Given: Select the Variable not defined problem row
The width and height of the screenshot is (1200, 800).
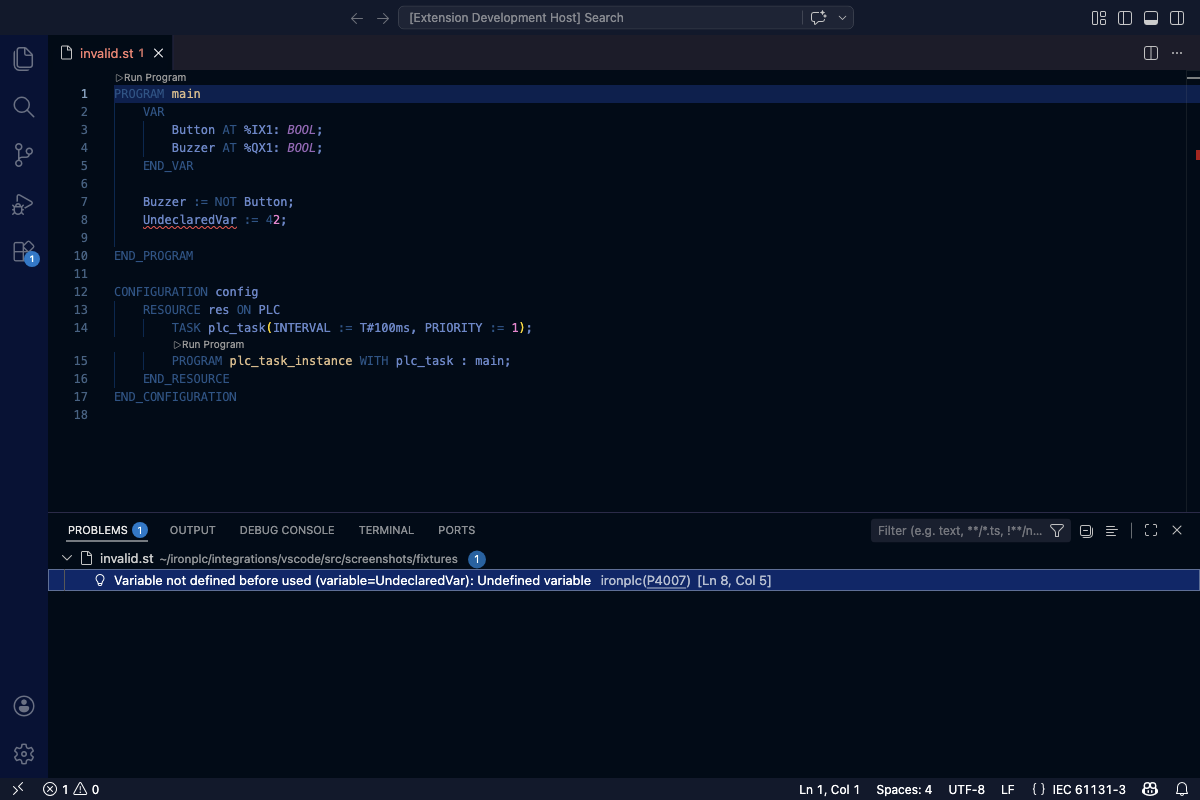Looking at the screenshot, I should click(x=624, y=580).
